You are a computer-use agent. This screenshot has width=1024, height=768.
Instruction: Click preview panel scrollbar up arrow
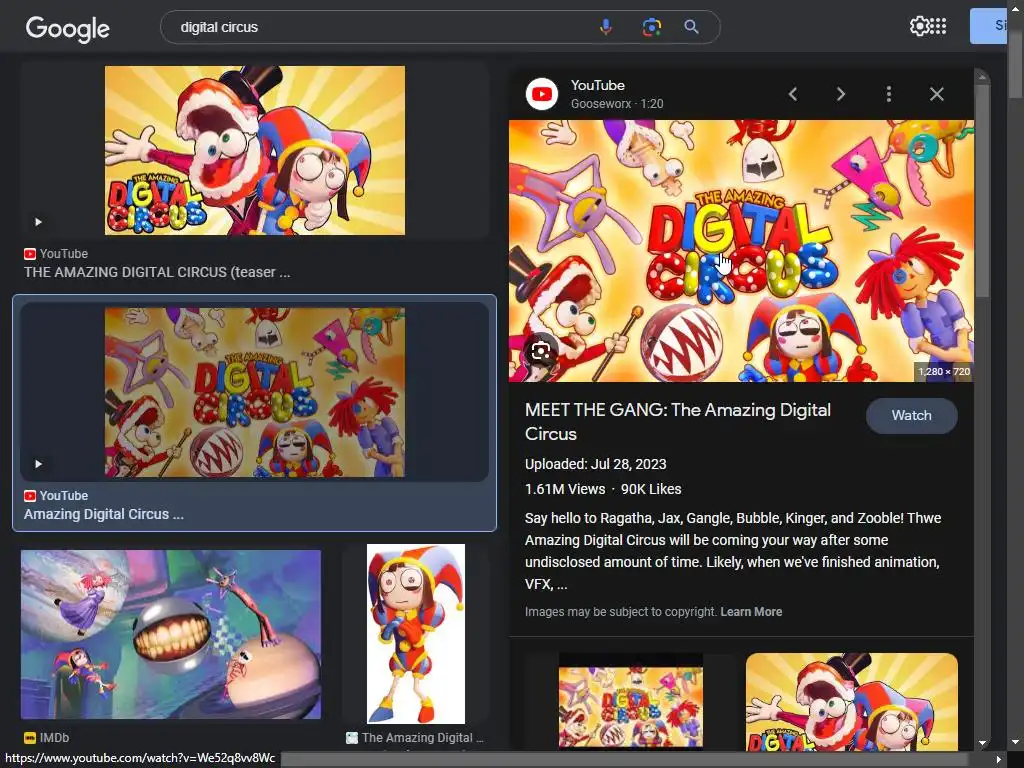(x=982, y=77)
